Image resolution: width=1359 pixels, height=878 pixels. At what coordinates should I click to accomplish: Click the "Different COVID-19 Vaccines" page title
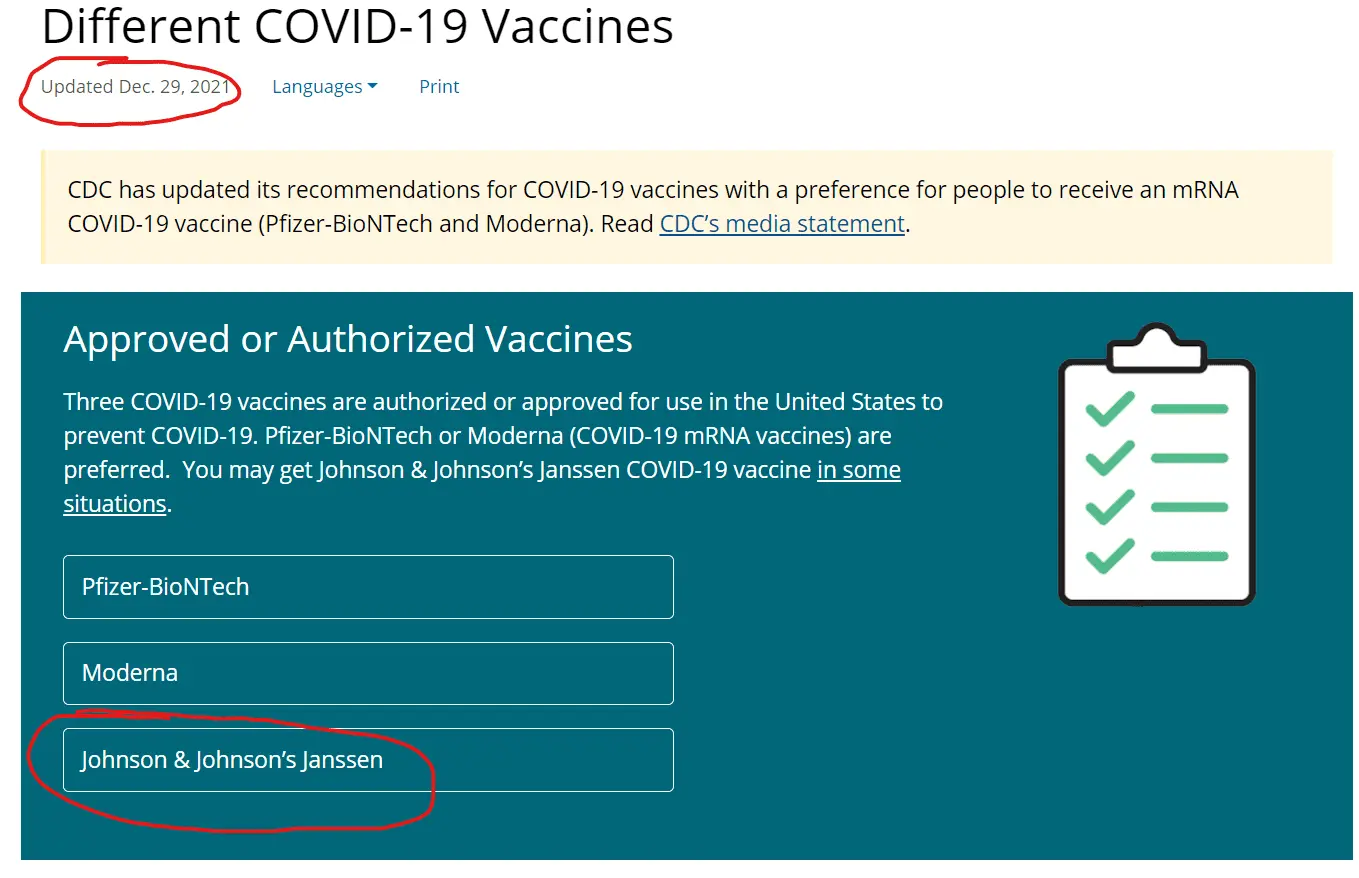[x=357, y=27]
